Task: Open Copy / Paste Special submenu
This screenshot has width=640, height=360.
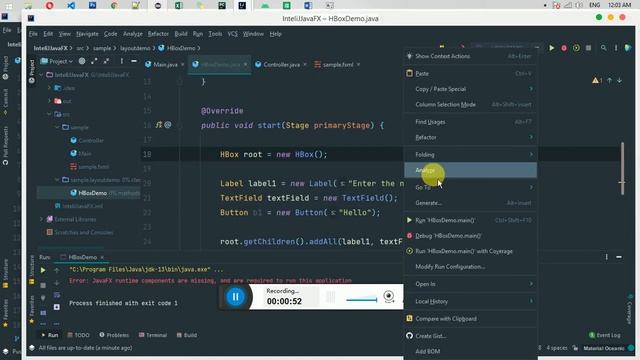Action: (x=470, y=89)
